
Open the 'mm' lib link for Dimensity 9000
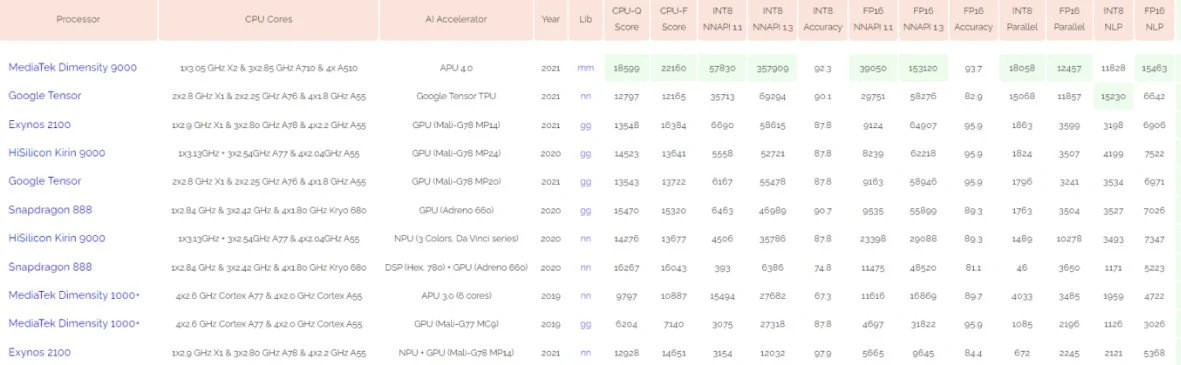point(585,68)
